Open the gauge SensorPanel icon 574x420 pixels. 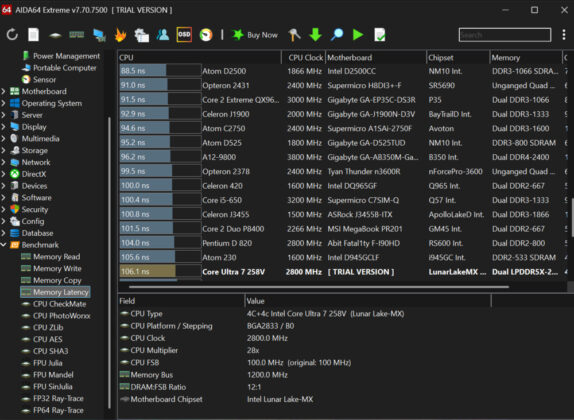click(x=206, y=35)
